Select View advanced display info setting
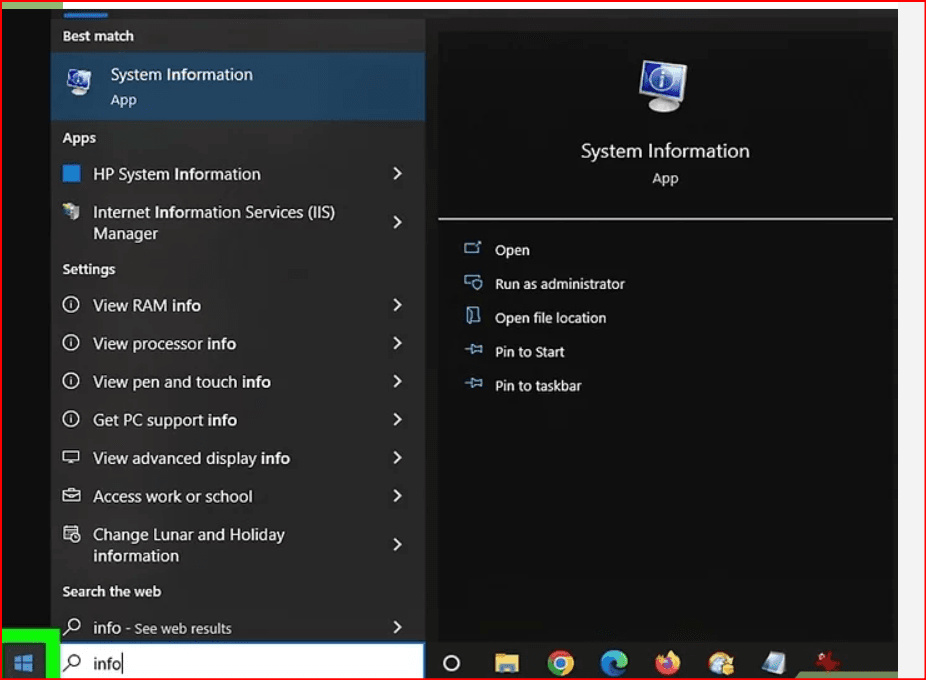The image size is (926, 680). (191, 458)
